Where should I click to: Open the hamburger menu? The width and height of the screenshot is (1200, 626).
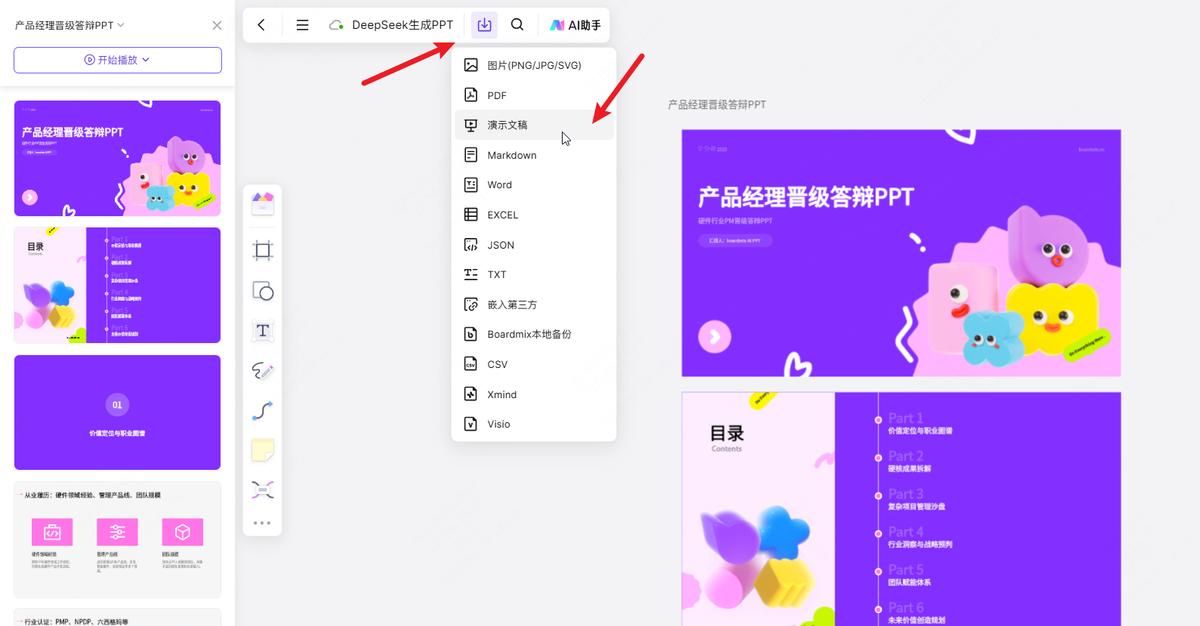302,24
